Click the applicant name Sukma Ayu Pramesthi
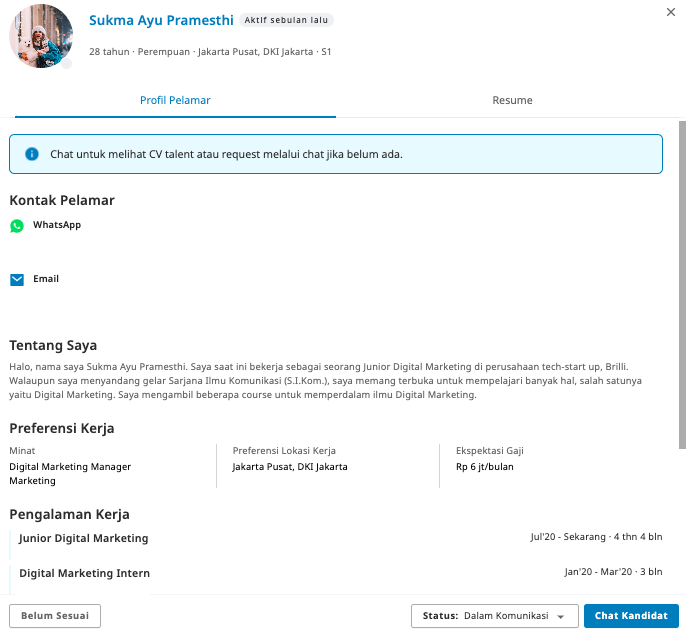686x639 pixels. (161, 20)
